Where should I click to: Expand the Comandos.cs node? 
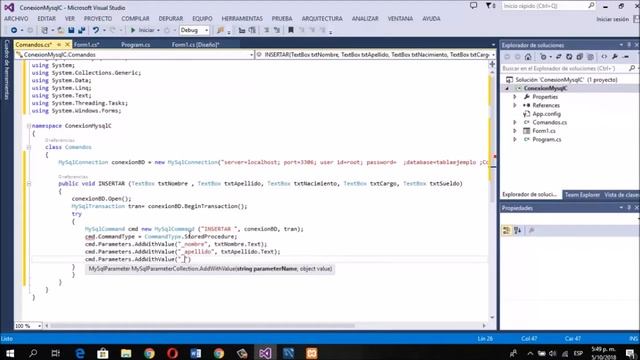(515, 122)
